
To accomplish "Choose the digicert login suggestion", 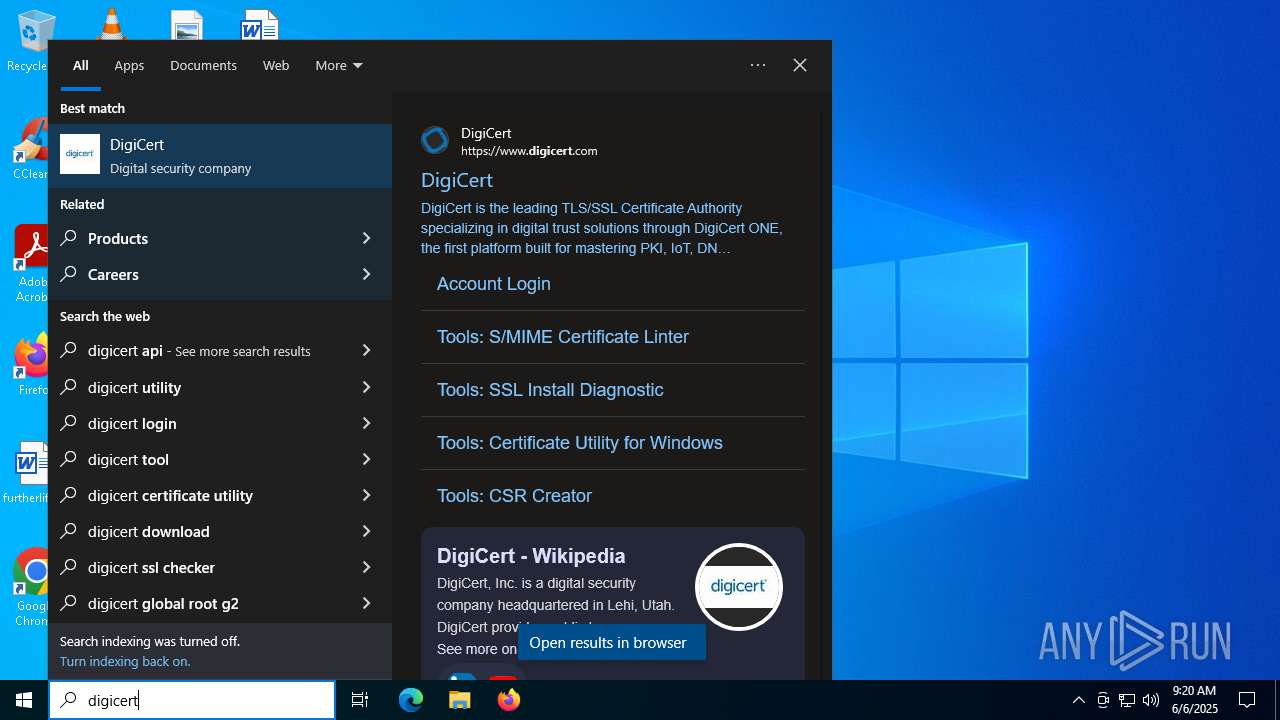I will click(x=220, y=423).
